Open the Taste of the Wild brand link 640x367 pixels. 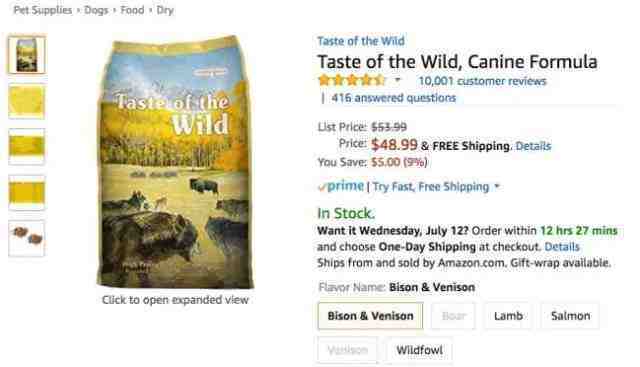click(x=361, y=41)
